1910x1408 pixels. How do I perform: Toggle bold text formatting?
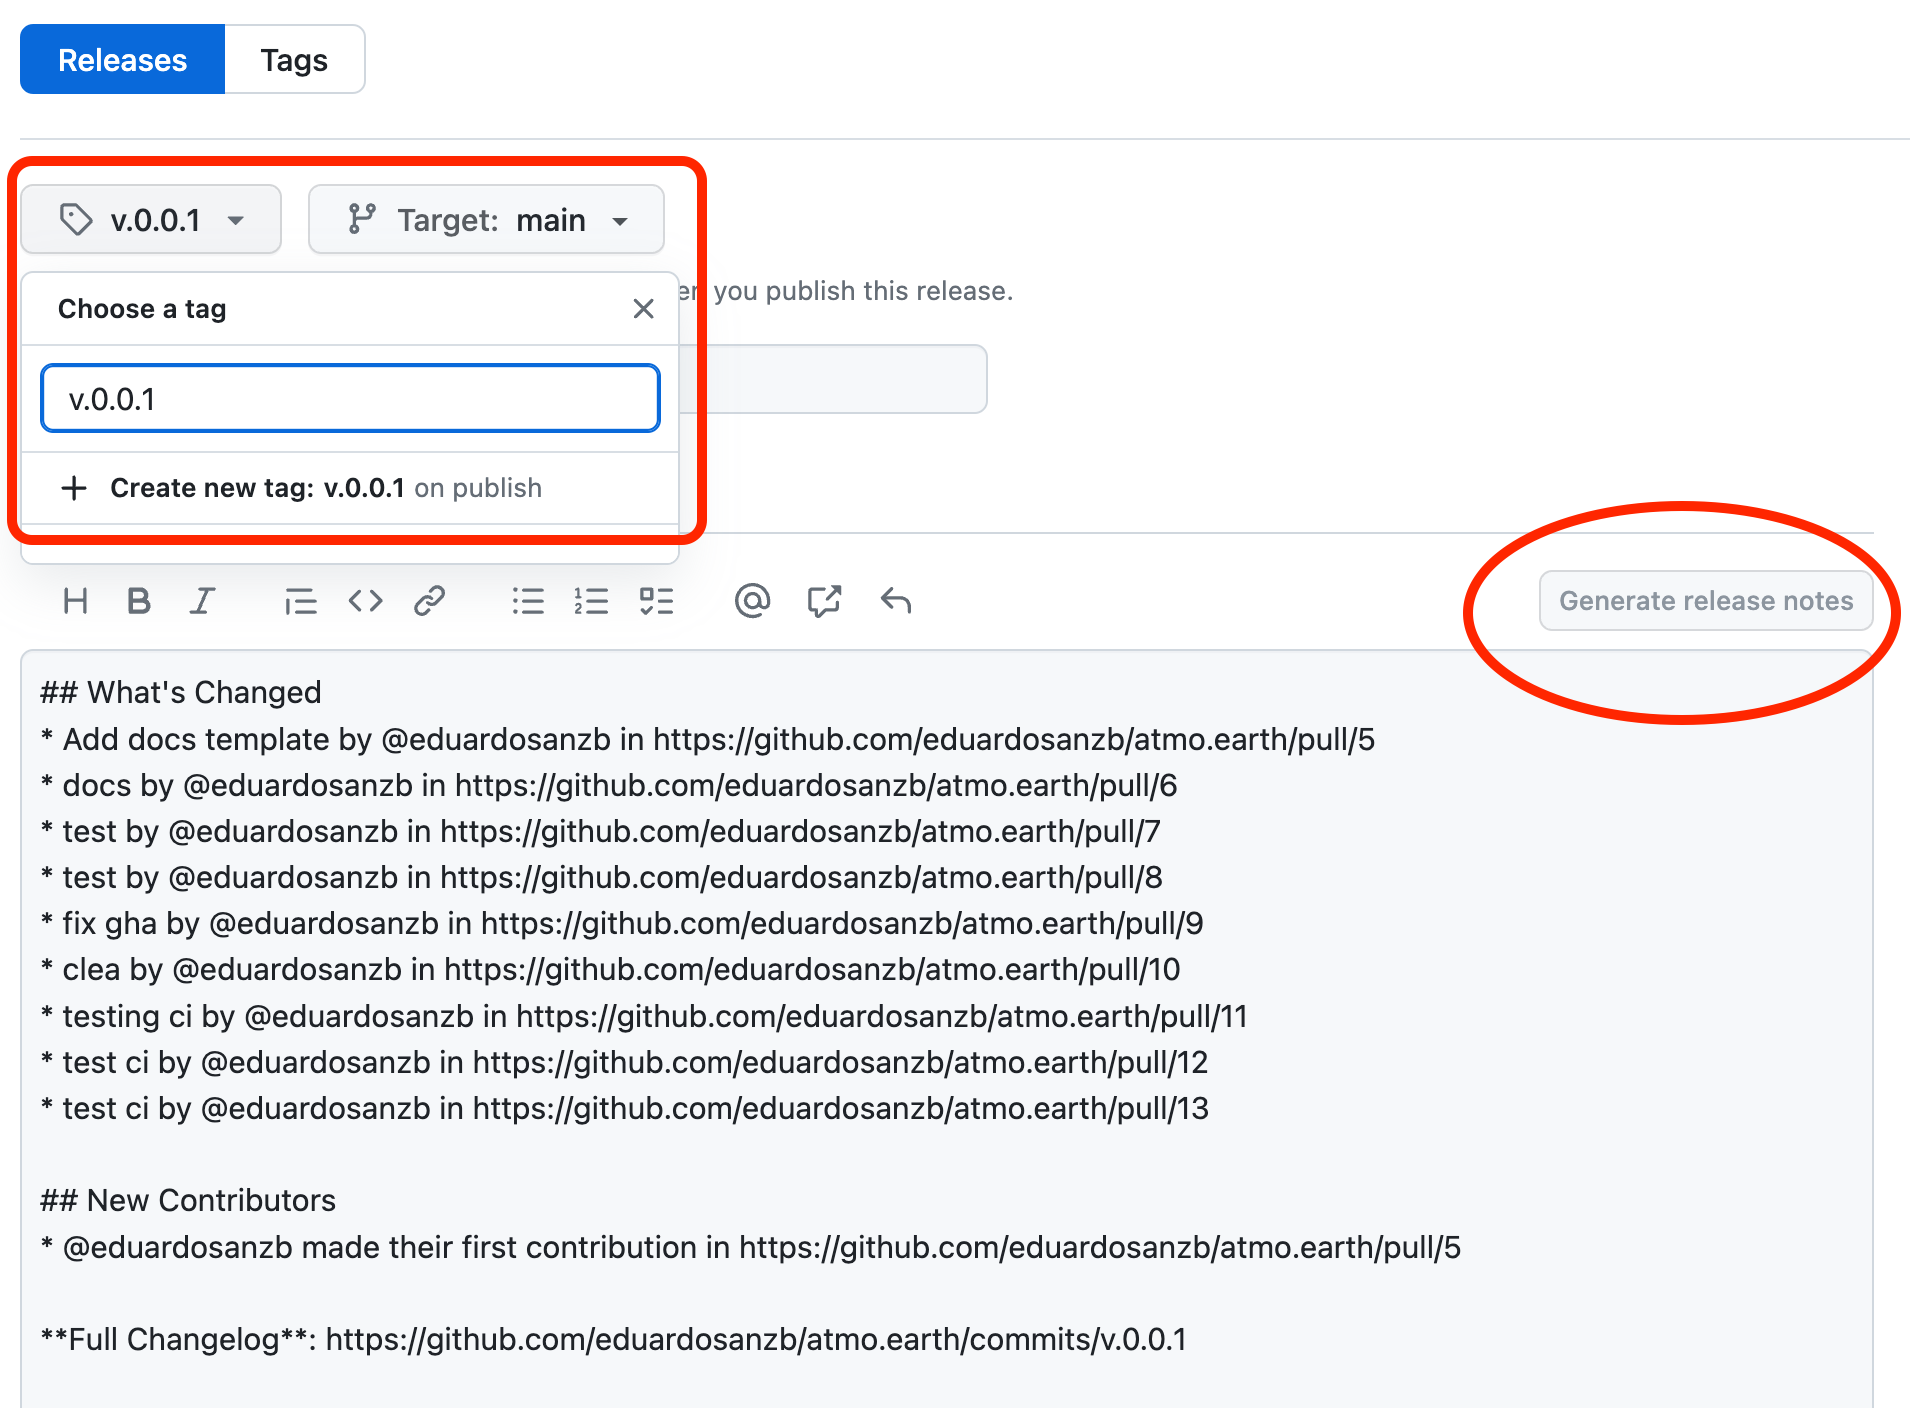coord(139,601)
